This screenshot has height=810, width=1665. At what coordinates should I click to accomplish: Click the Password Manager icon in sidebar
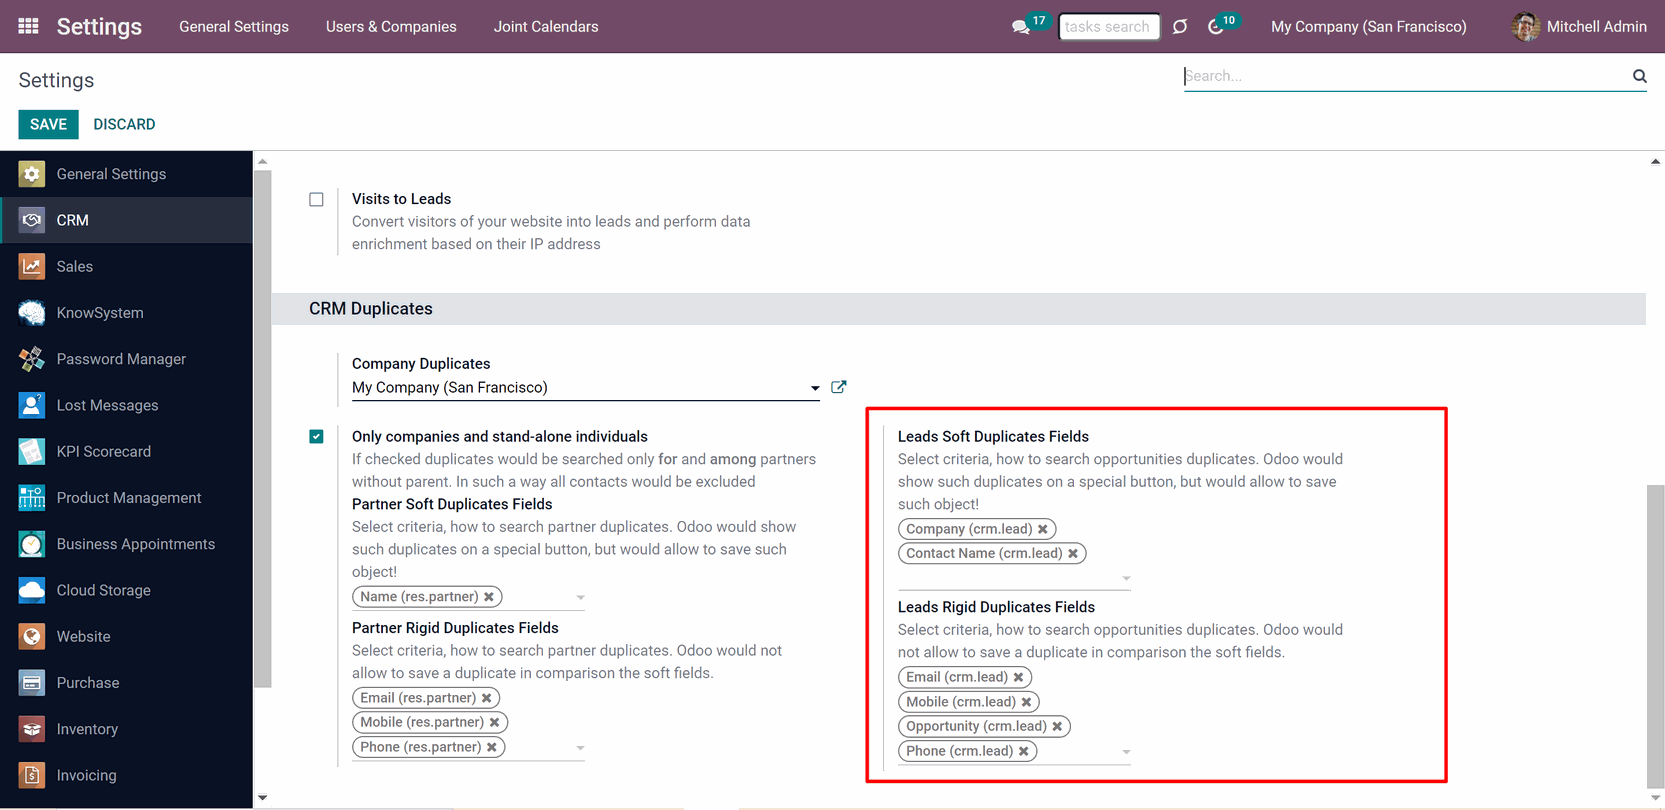coord(32,359)
